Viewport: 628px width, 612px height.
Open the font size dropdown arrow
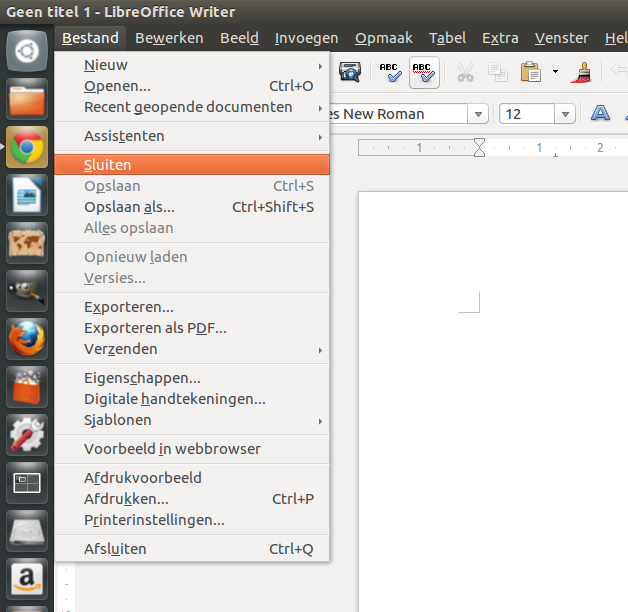(565, 114)
